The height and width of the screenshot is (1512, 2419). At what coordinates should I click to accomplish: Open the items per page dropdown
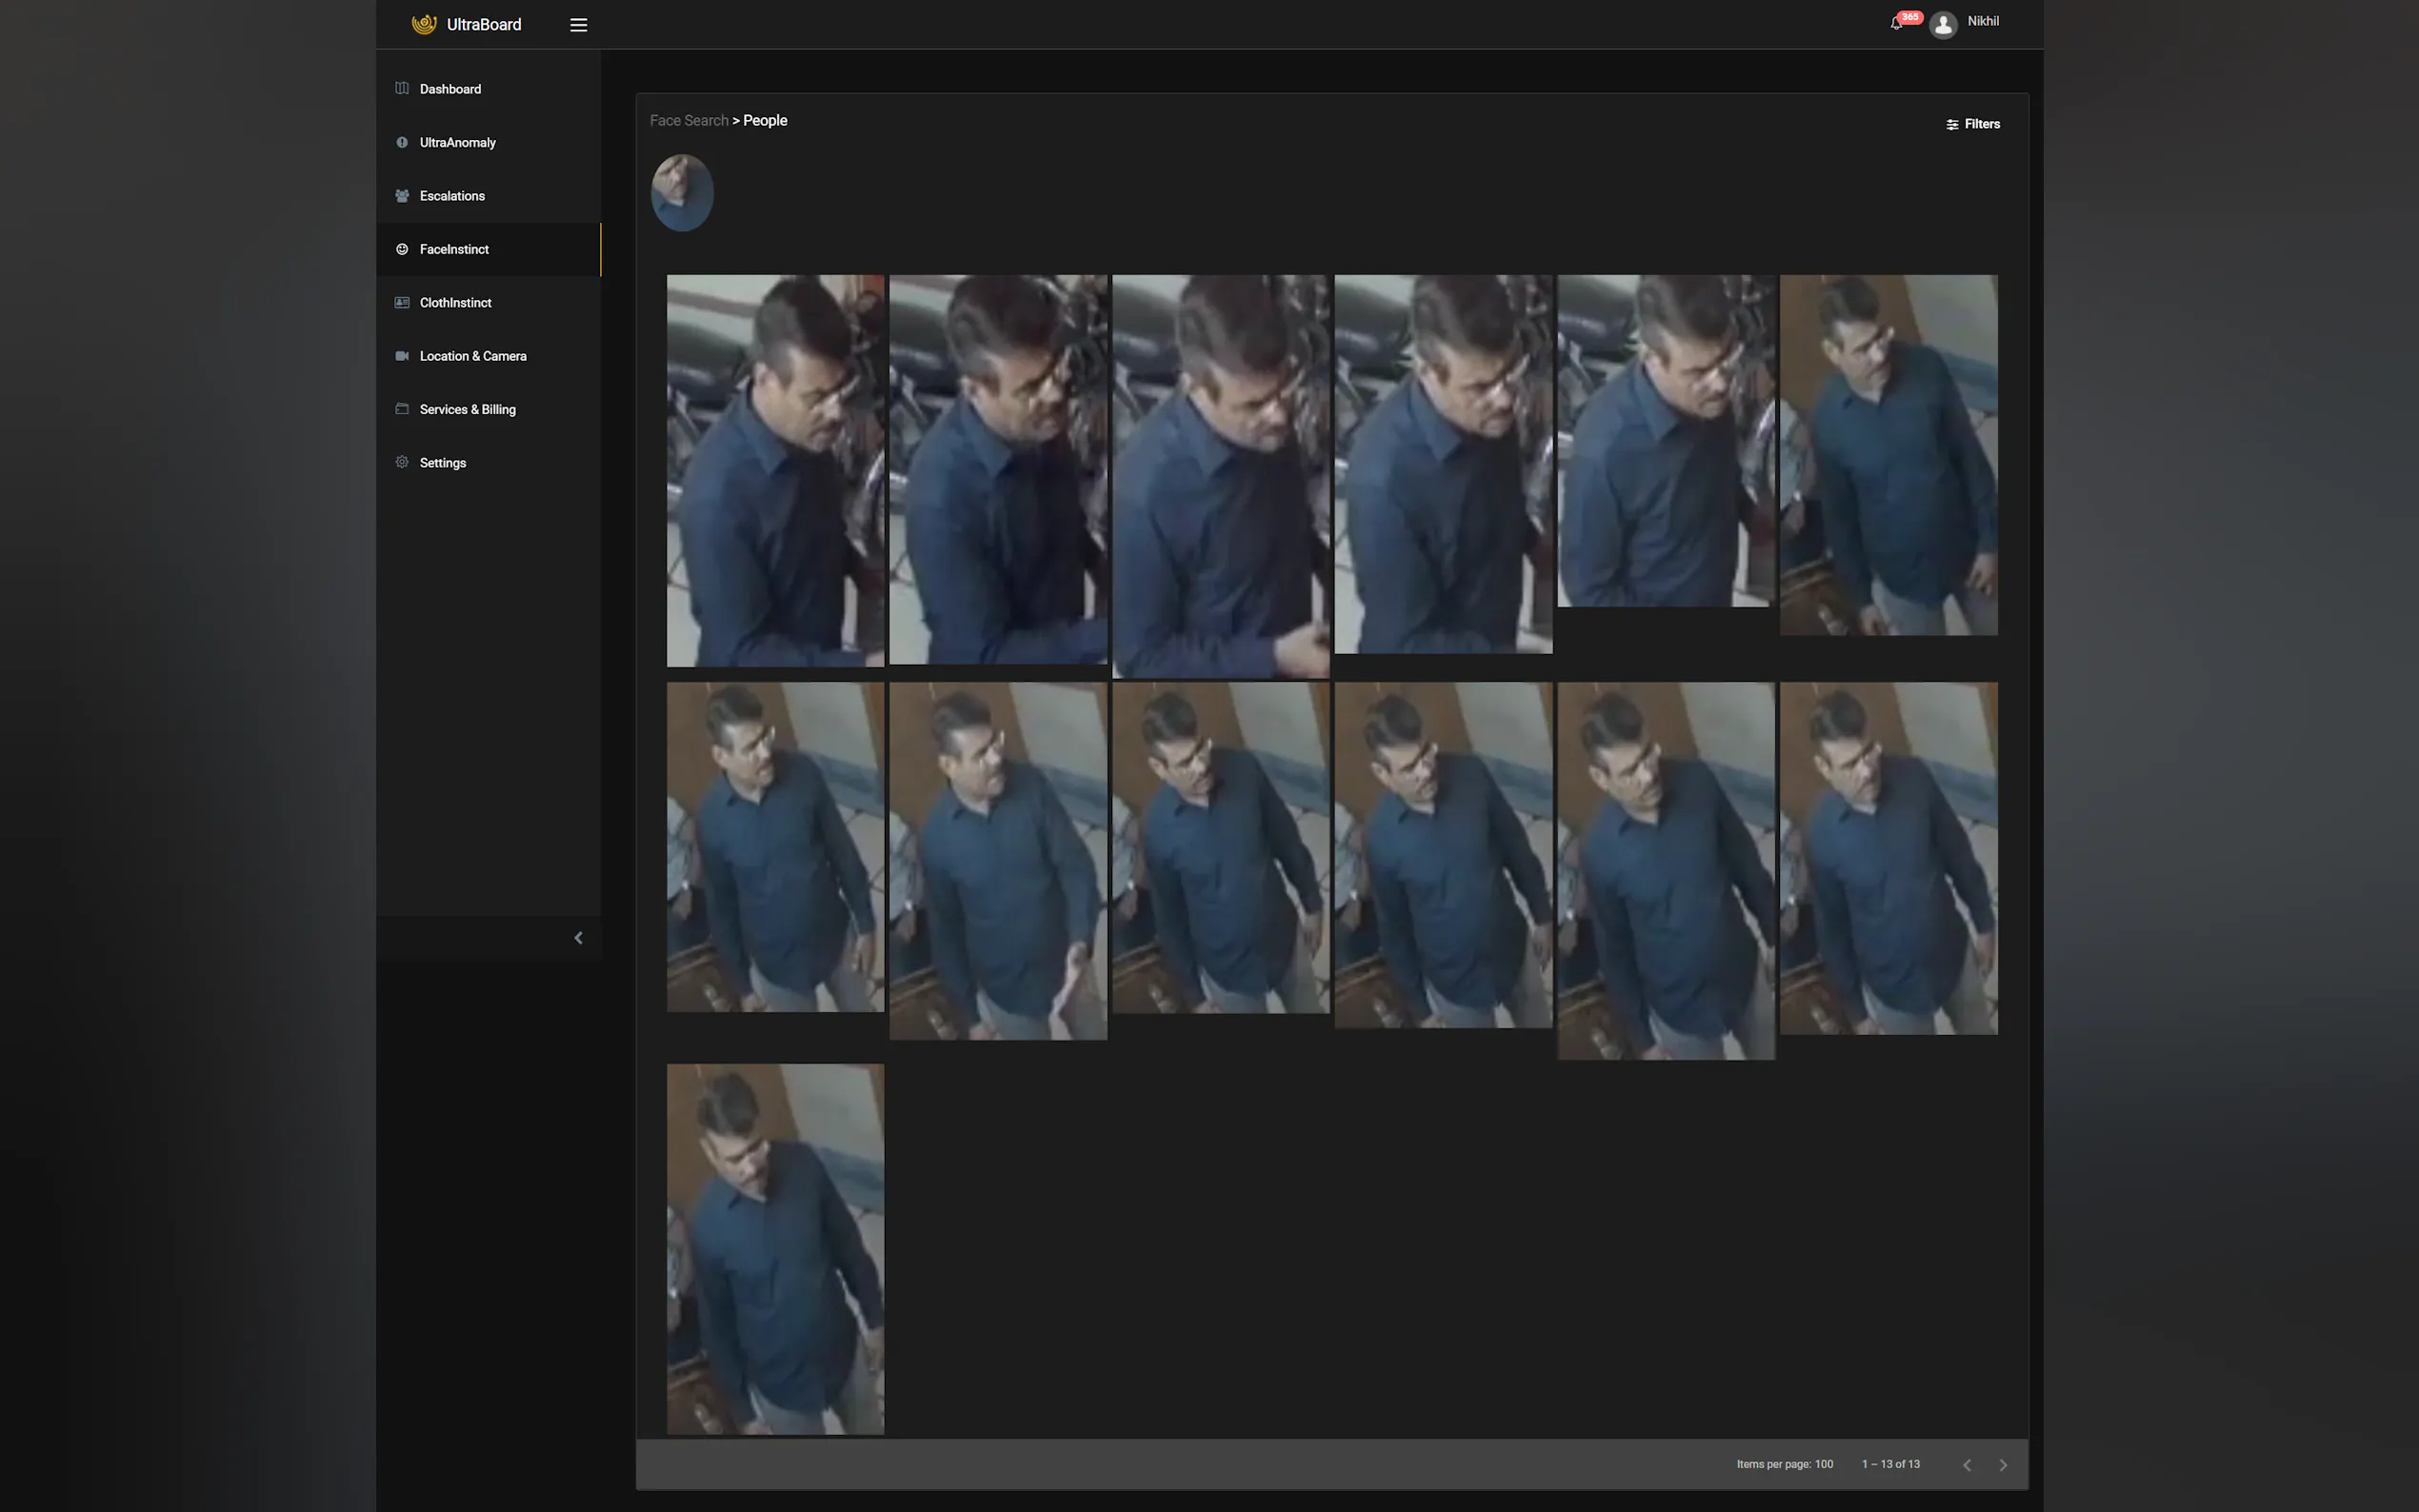pos(1823,1464)
